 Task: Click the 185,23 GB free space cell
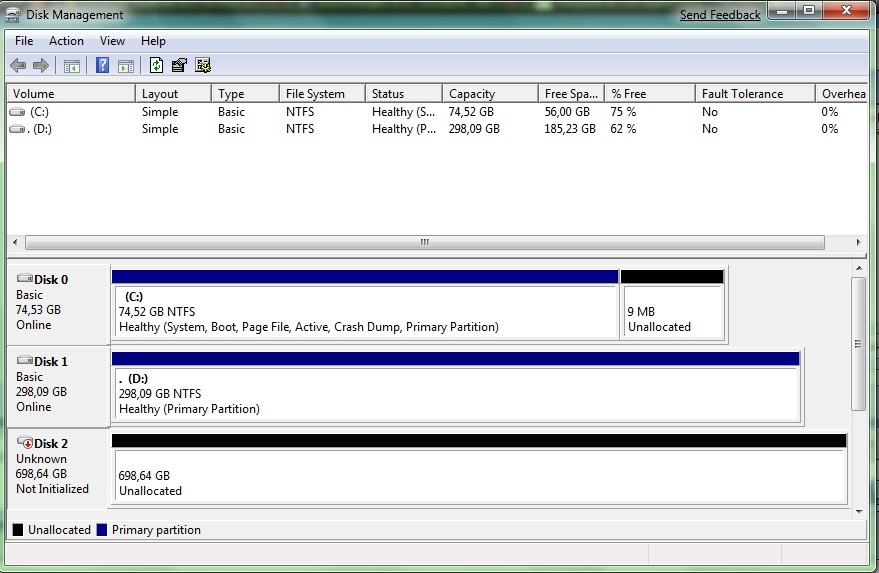570,129
